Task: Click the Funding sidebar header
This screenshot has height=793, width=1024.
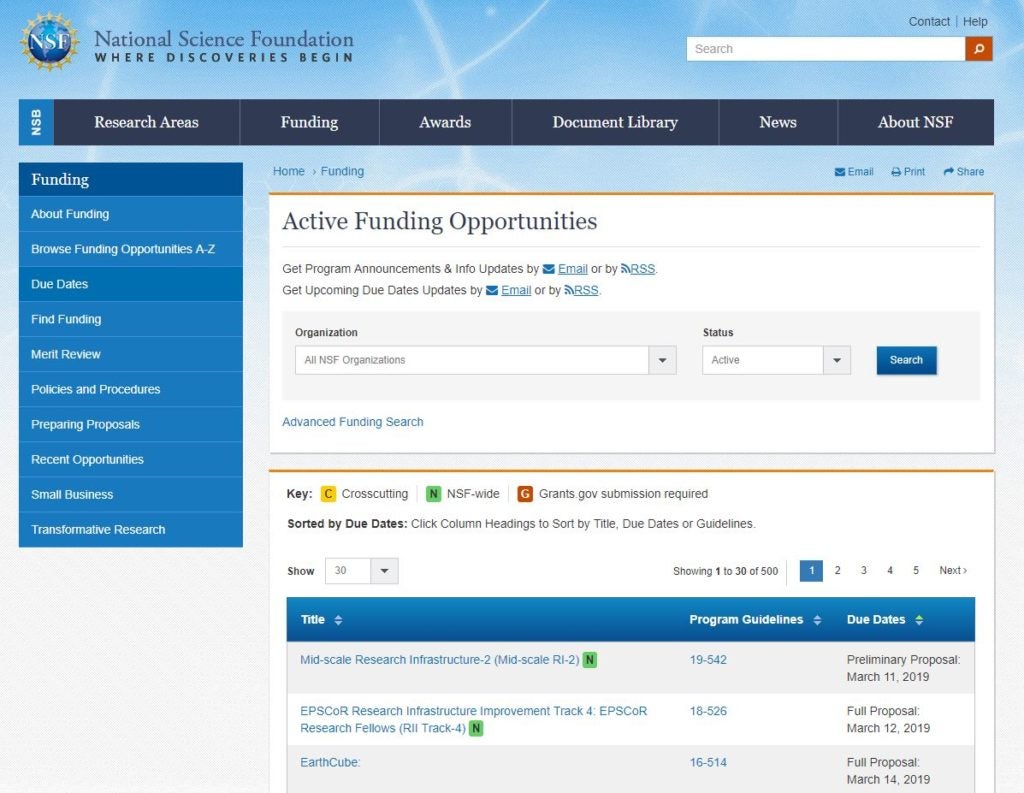Action: click(131, 180)
